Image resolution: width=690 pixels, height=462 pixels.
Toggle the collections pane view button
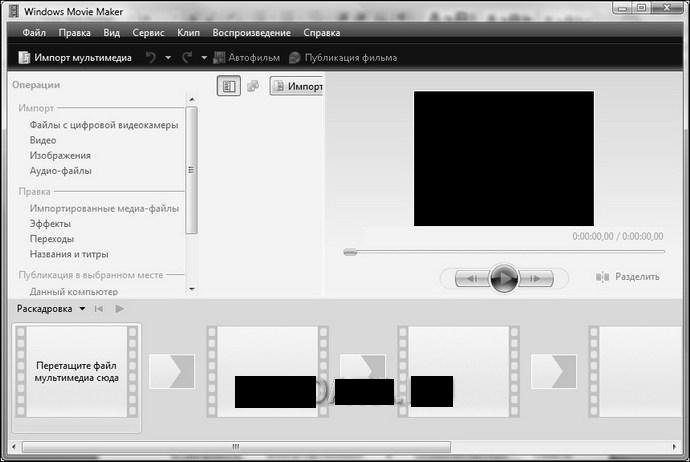click(x=253, y=87)
